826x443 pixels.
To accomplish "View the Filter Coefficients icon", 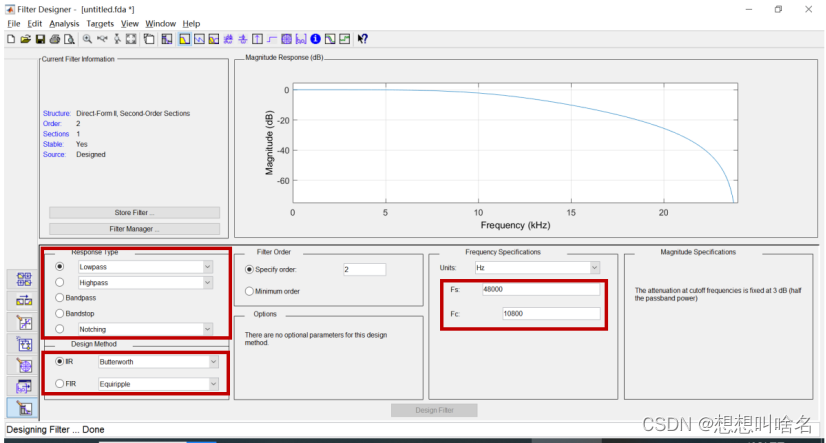I will click(x=301, y=39).
